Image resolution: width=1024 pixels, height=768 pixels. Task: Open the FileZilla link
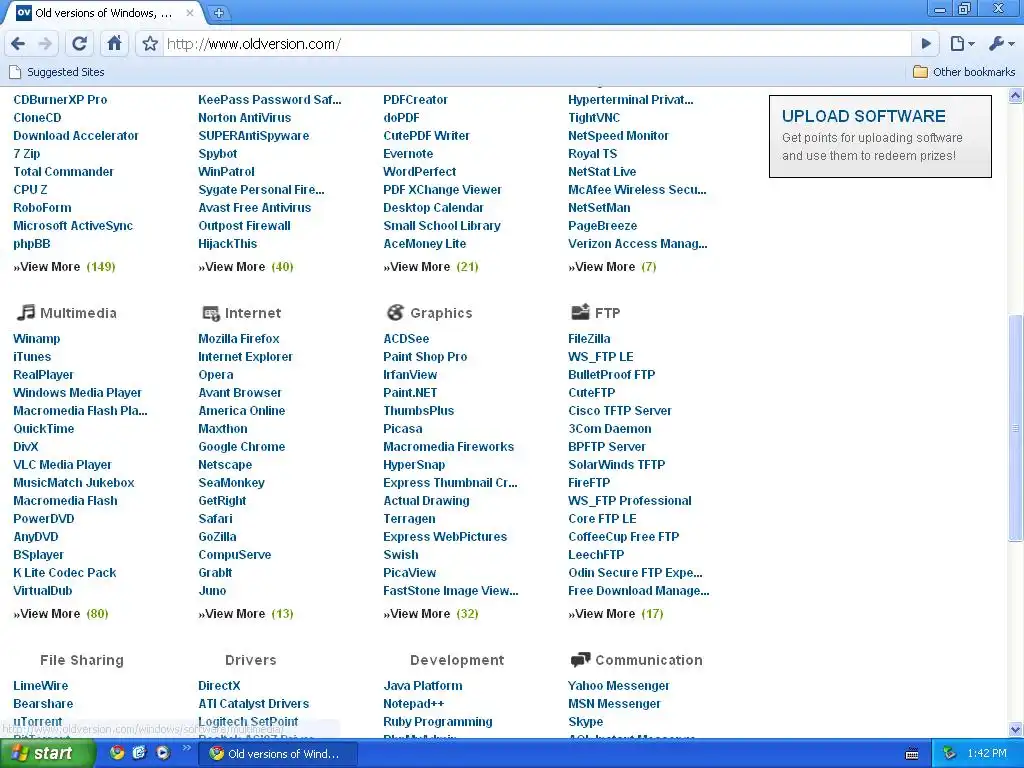pos(589,338)
